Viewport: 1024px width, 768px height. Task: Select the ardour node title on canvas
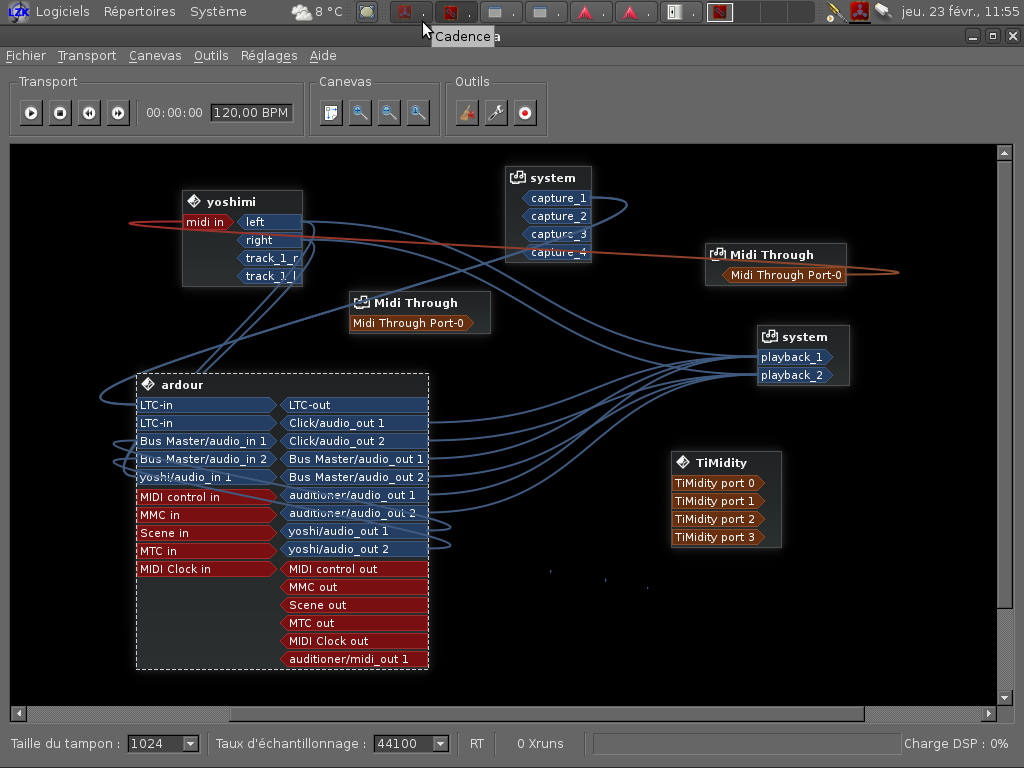tap(182, 385)
